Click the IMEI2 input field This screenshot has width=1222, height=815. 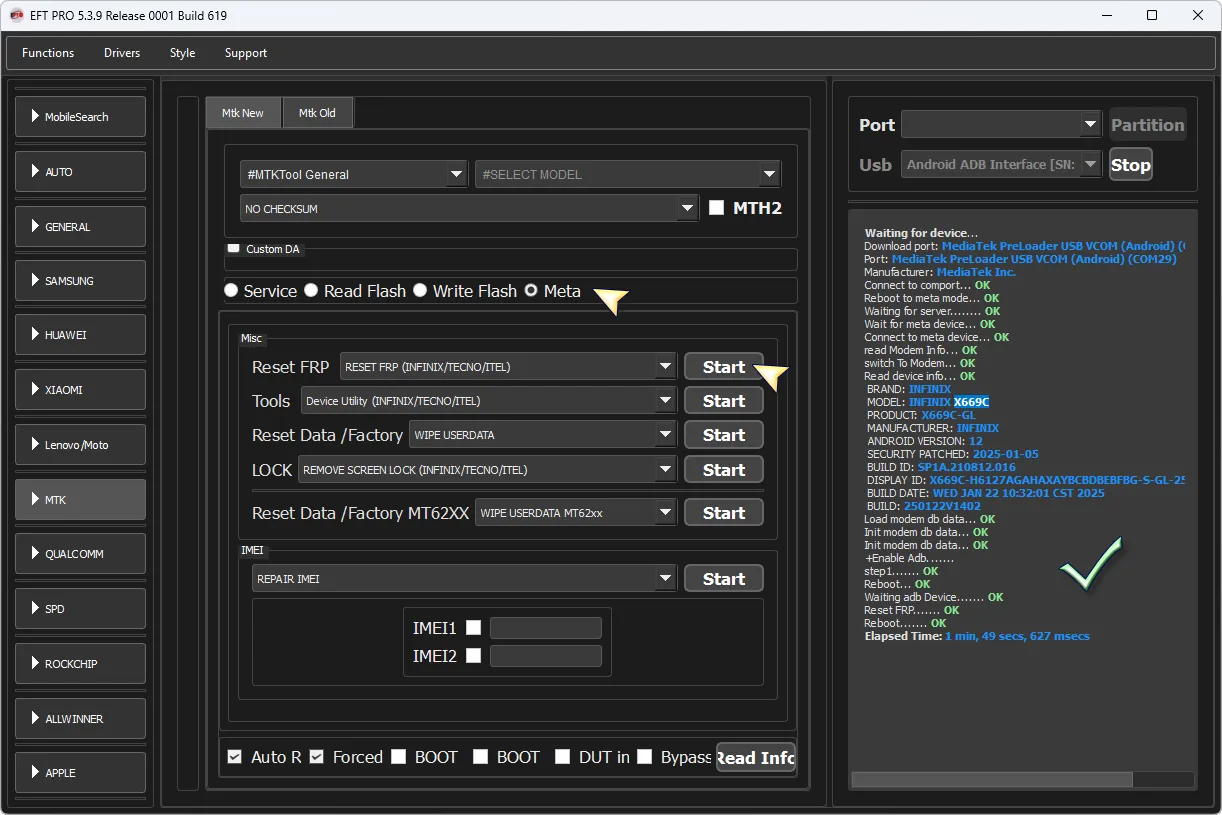pyautogui.click(x=545, y=656)
